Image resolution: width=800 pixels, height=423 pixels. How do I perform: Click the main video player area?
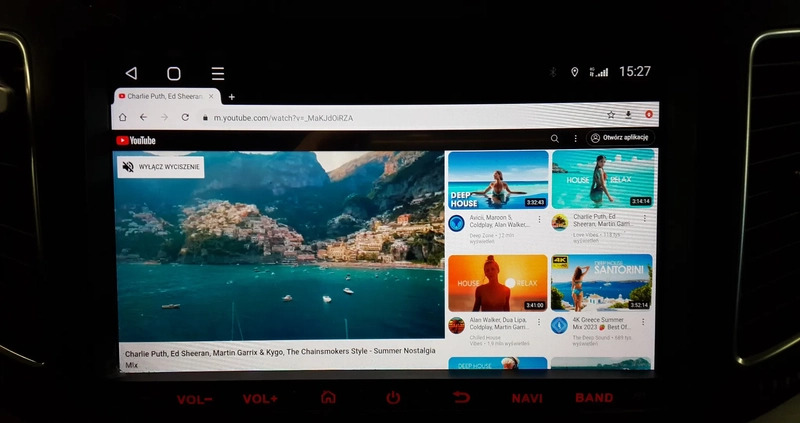click(x=279, y=245)
